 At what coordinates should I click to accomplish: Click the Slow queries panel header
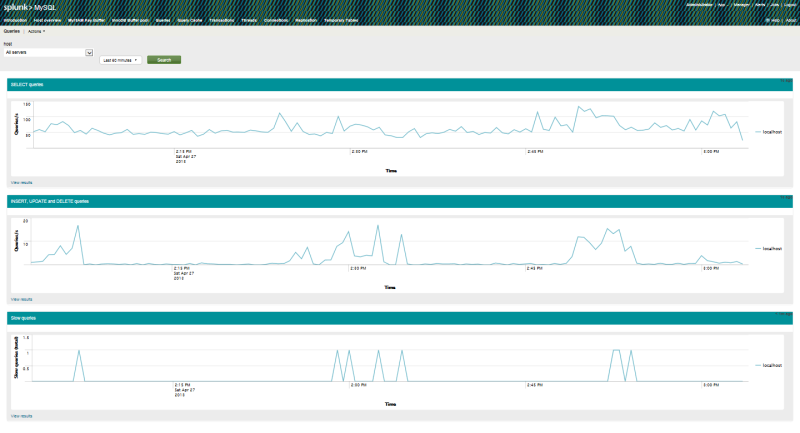click(x=399, y=318)
